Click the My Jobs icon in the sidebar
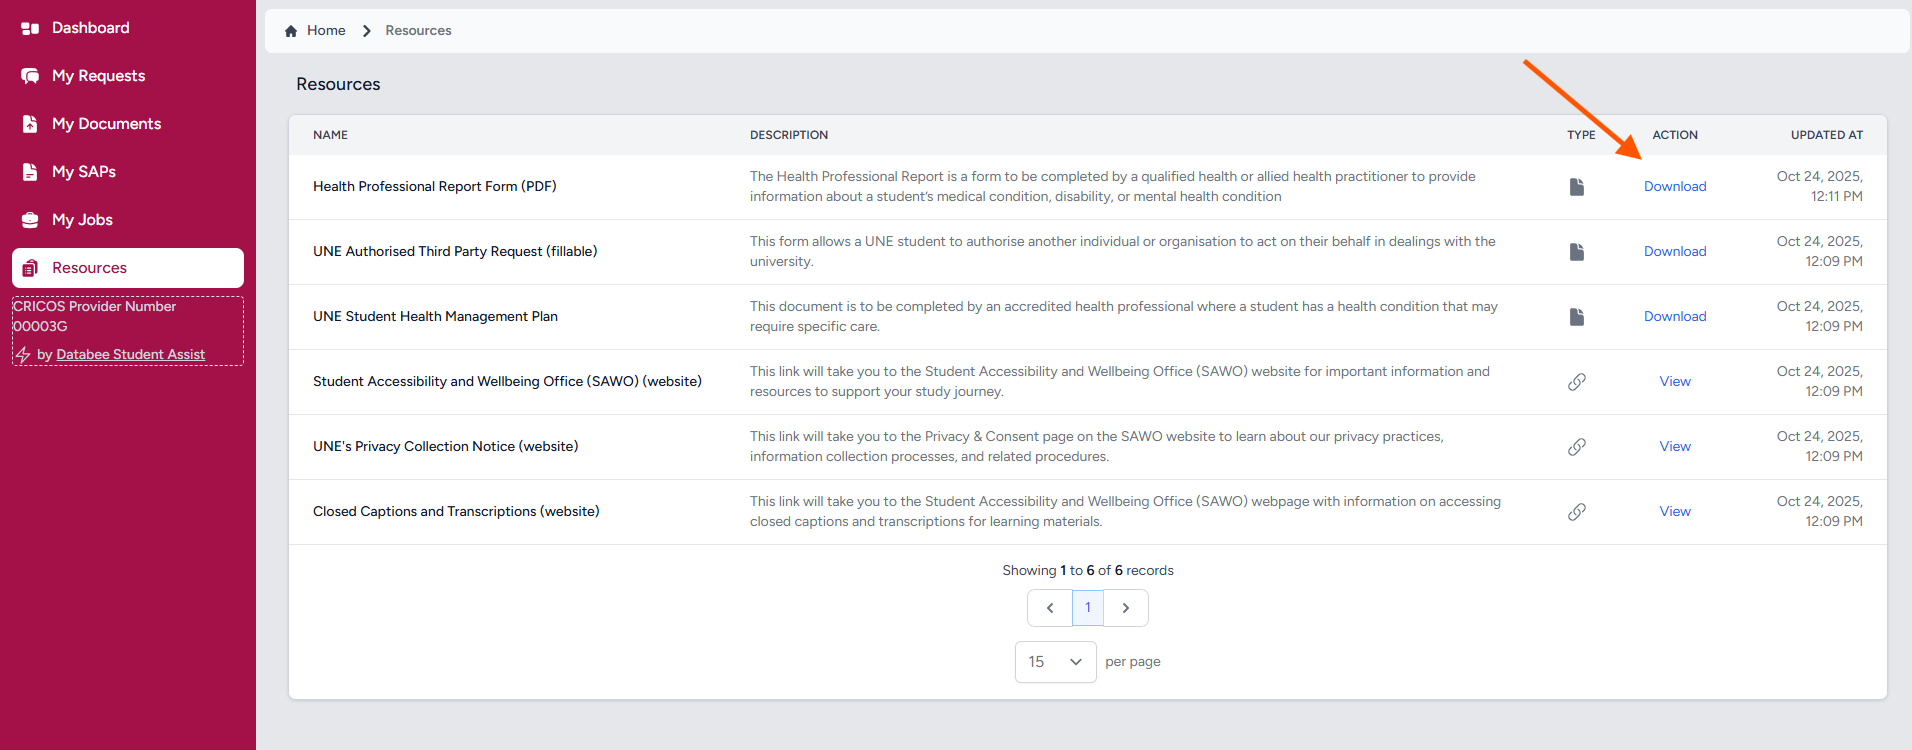The height and width of the screenshot is (750, 1912). pos(30,220)
